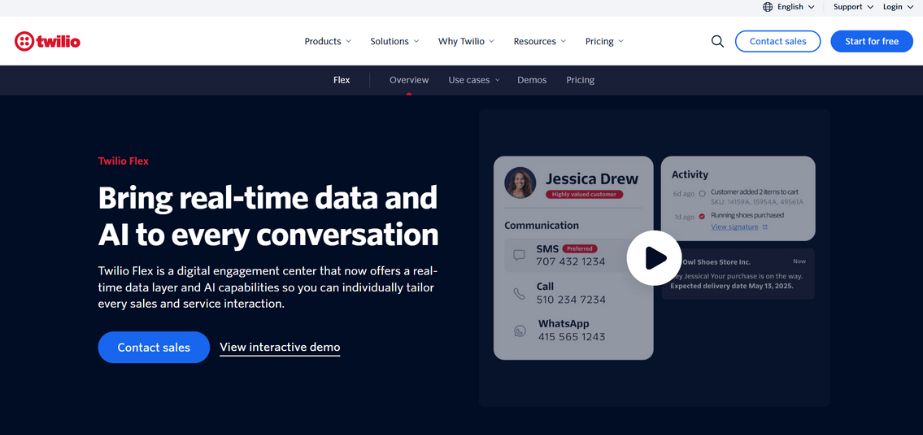Screen dimensions: 923x435
Task: Click the globe language icon
Action: (768, 7)
